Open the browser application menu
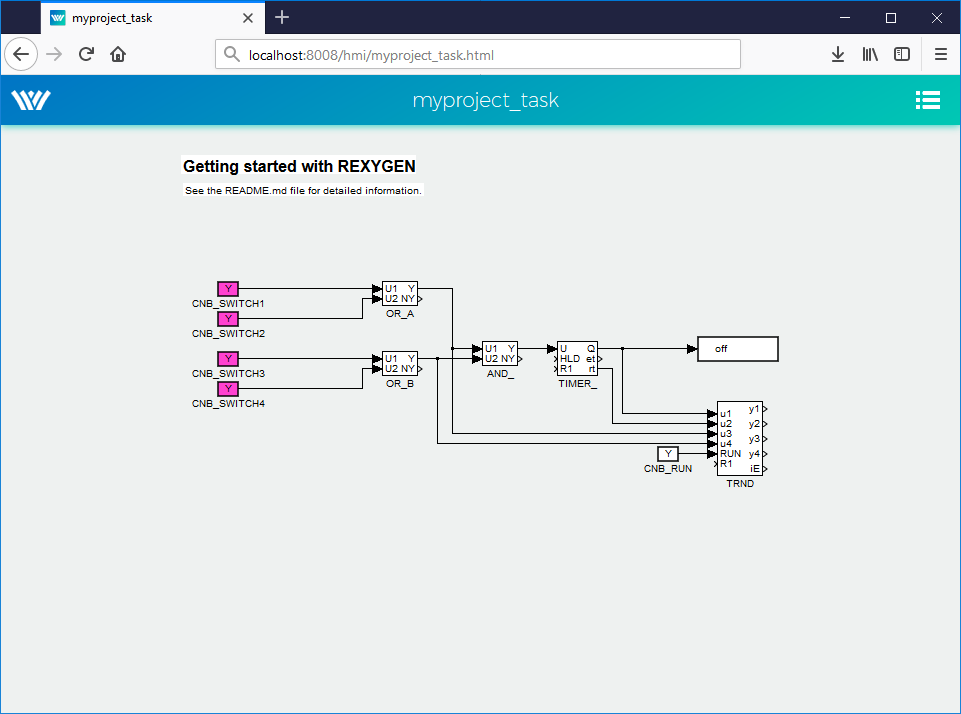This screenshot has width=961, height=714. [941, 54]
